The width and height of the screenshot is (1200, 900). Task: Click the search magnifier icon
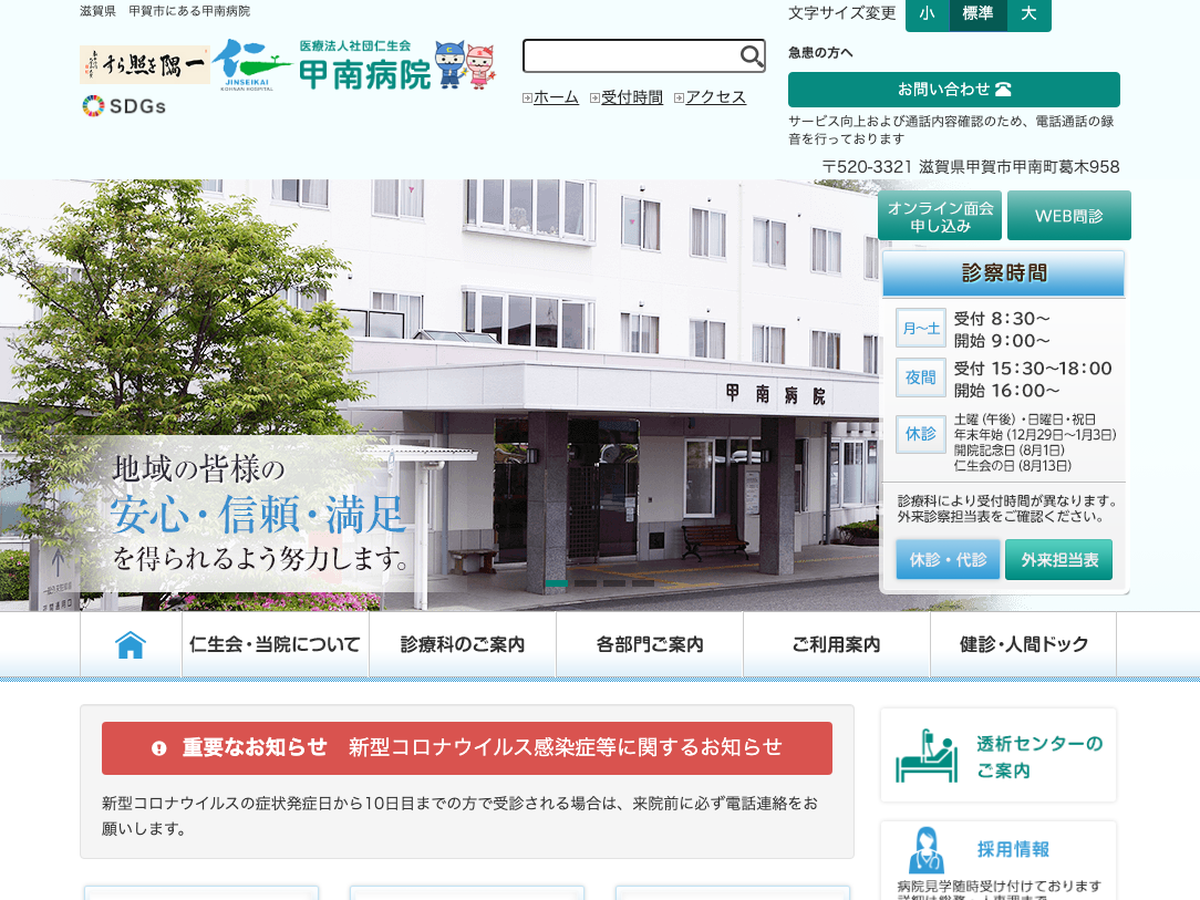point(751,56)
